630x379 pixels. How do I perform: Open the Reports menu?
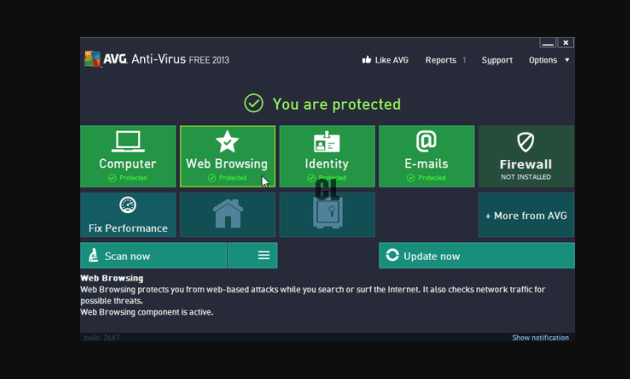tap(441, 60)
